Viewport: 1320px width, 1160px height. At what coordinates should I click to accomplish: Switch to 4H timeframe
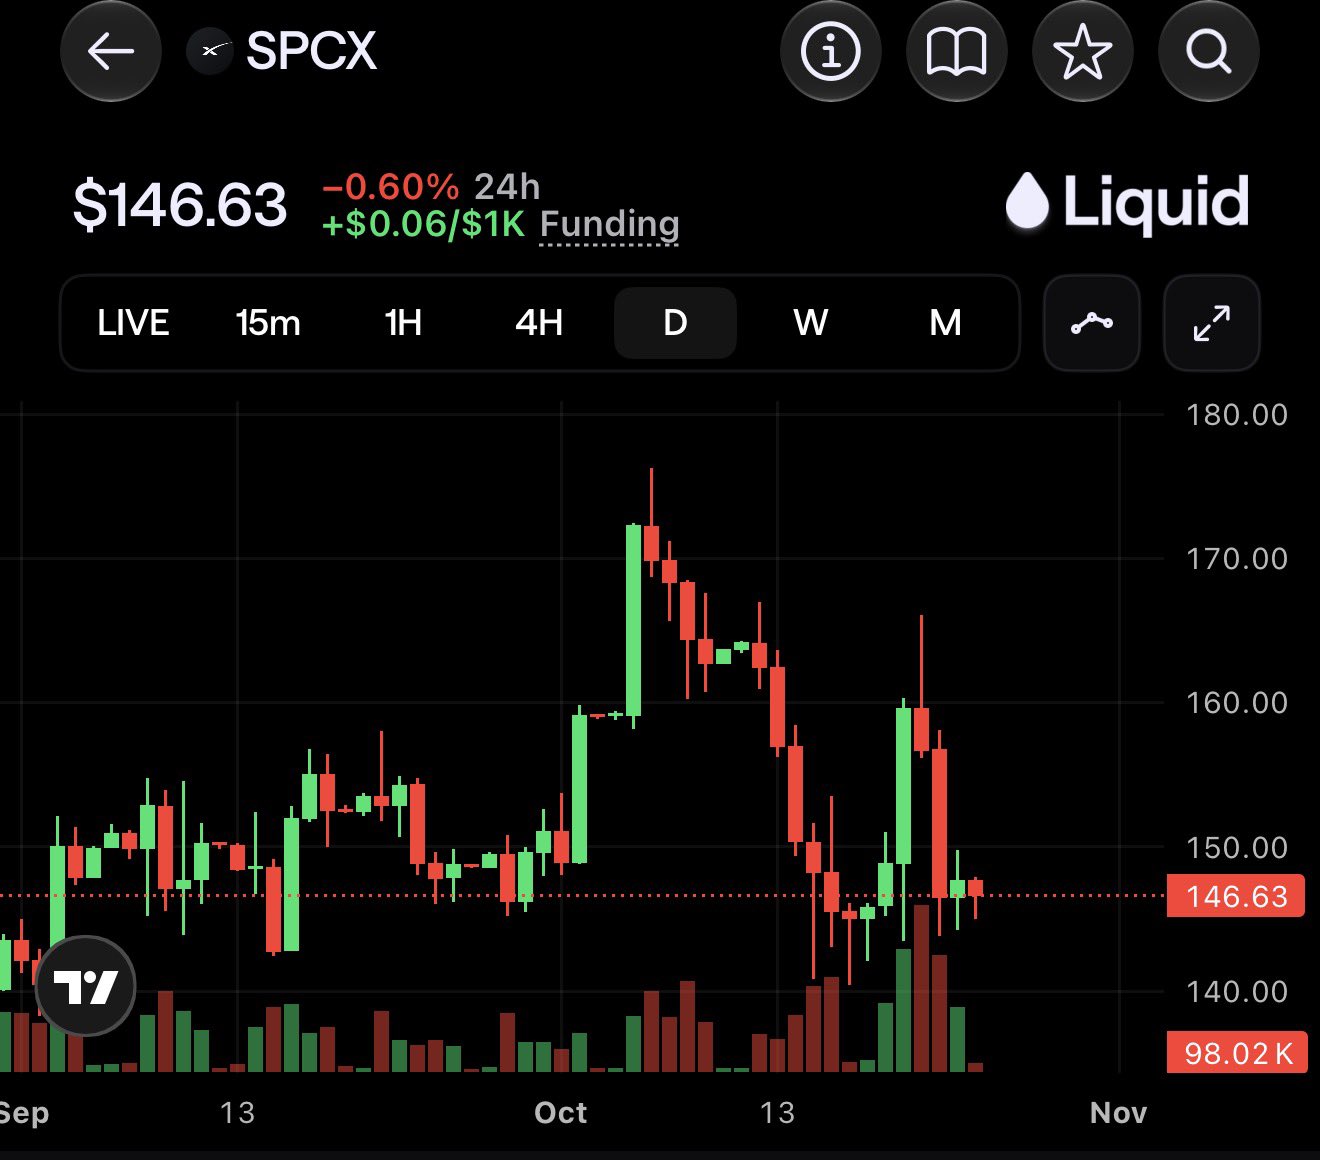[539, 323]
